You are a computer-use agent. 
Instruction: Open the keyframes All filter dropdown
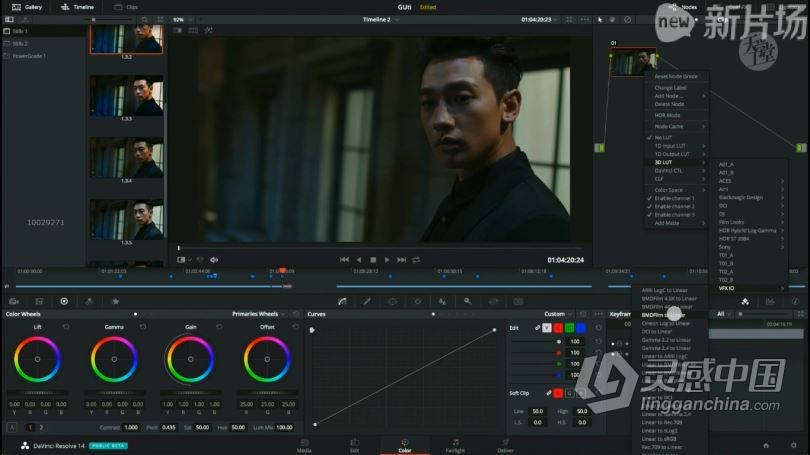point(723,314)
